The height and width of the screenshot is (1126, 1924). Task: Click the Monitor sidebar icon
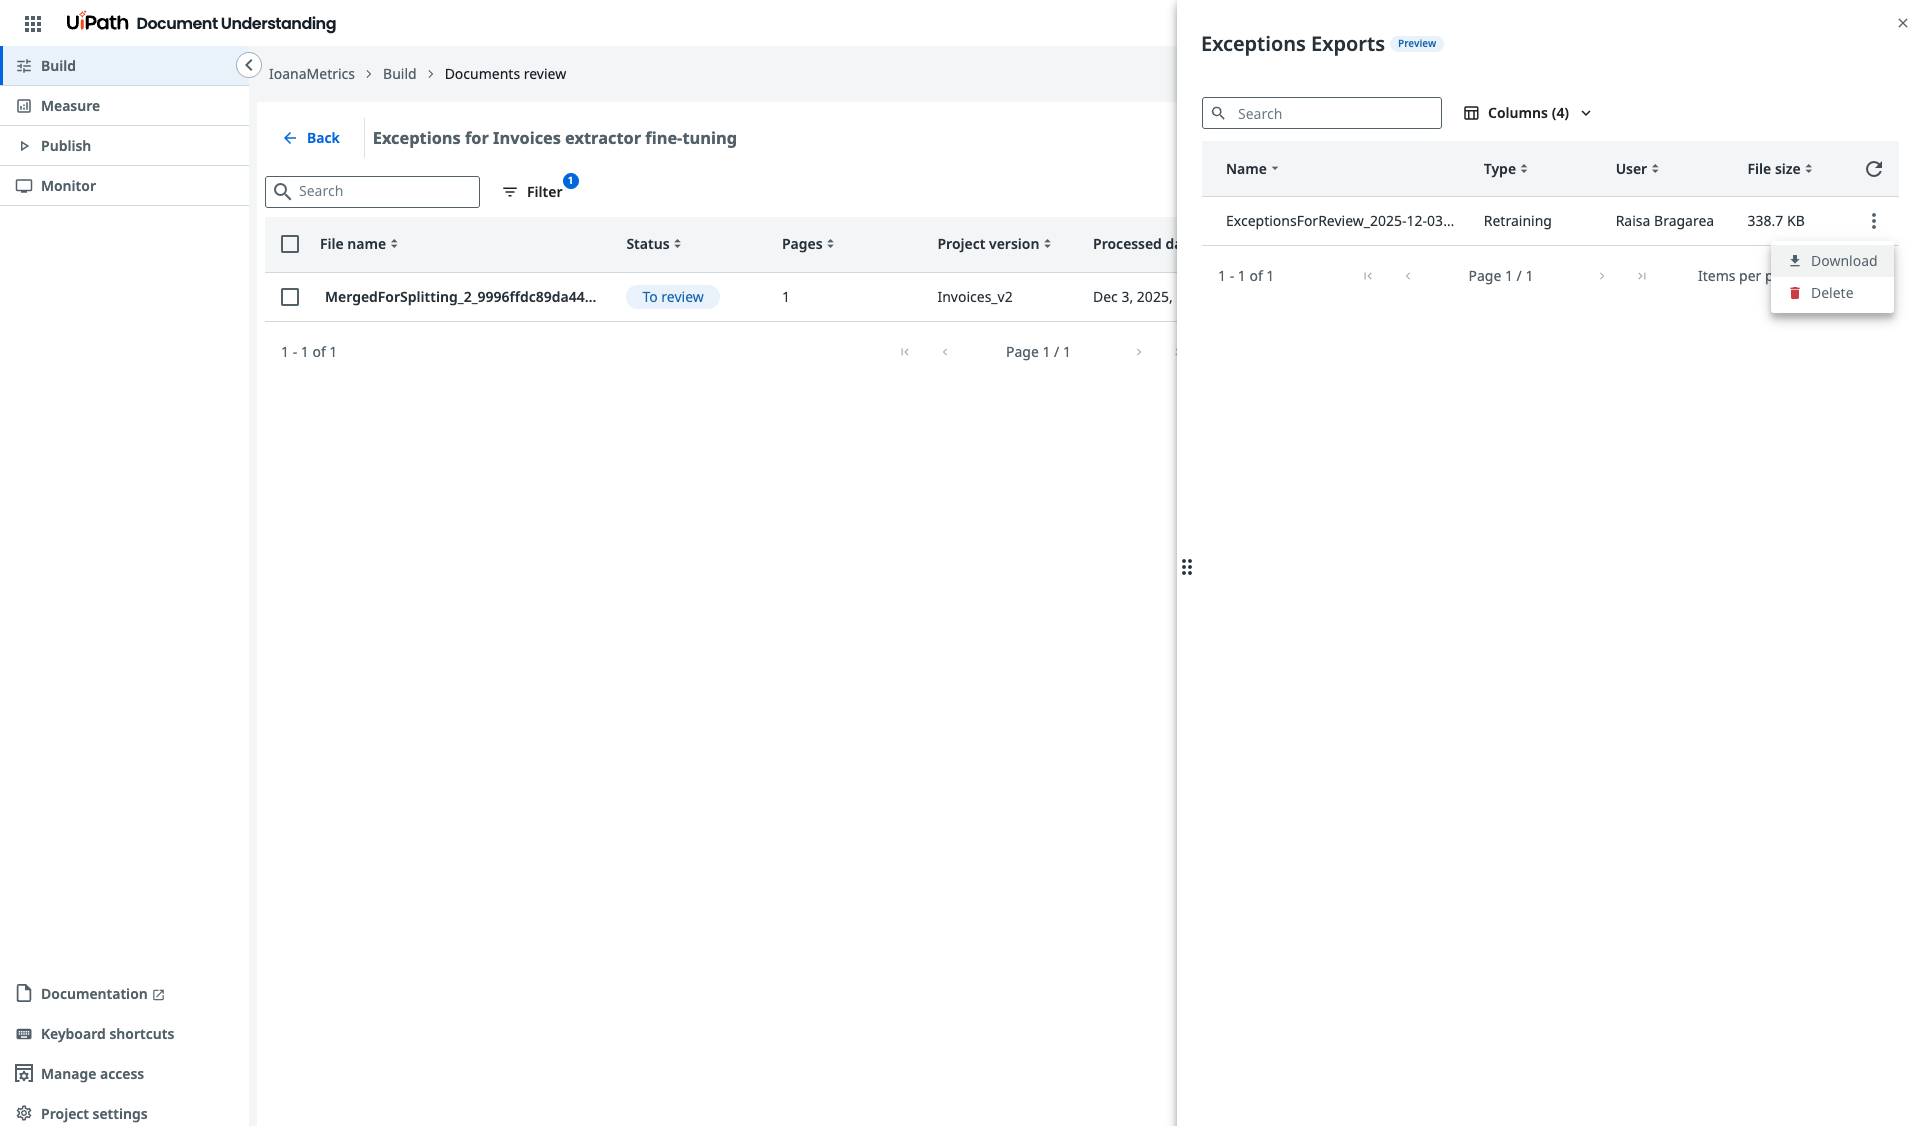[24, 186]
